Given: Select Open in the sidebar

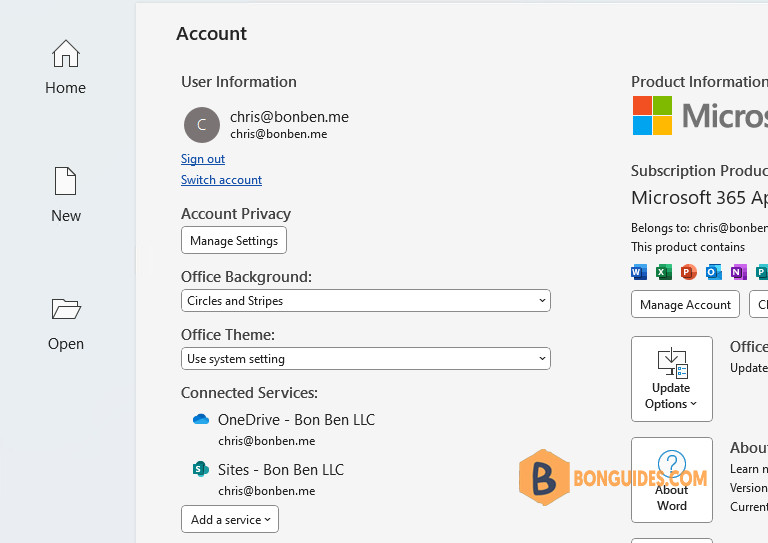Looking at the screenshot, I should point(66,324).
